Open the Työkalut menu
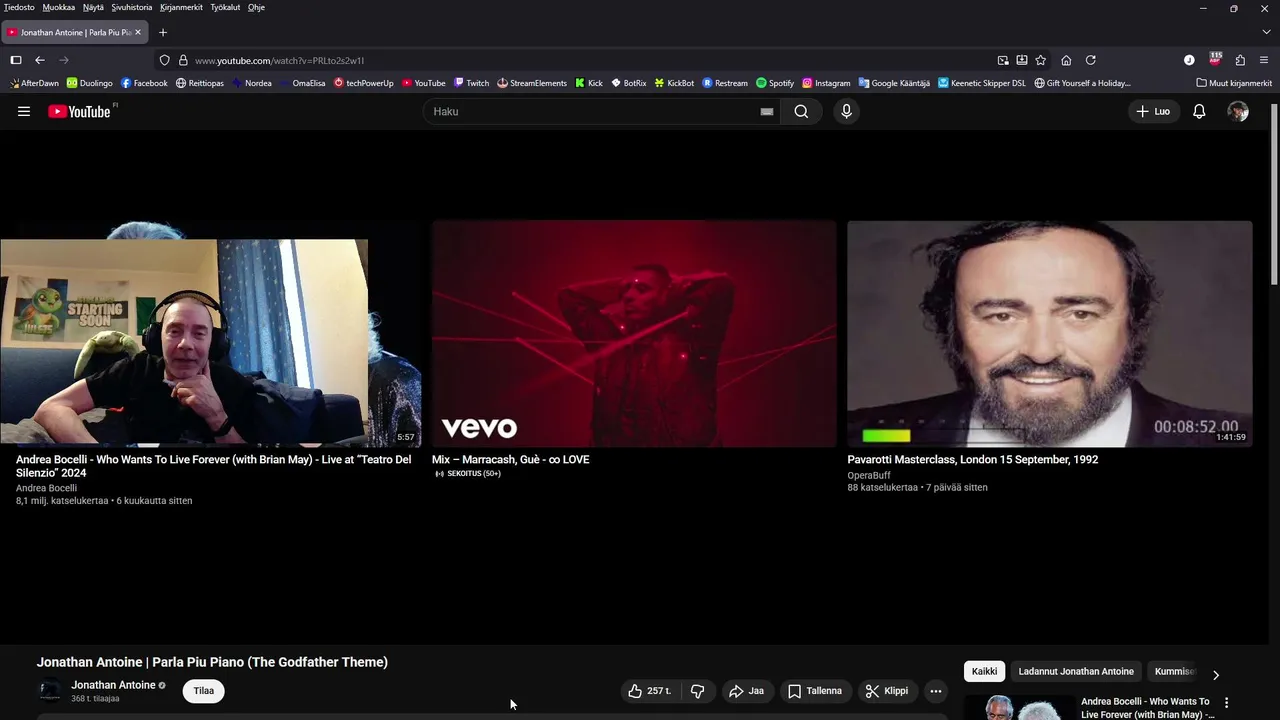Image resolution: width=1280 pixels, height=720 pixels. click(x=225, y=7)
